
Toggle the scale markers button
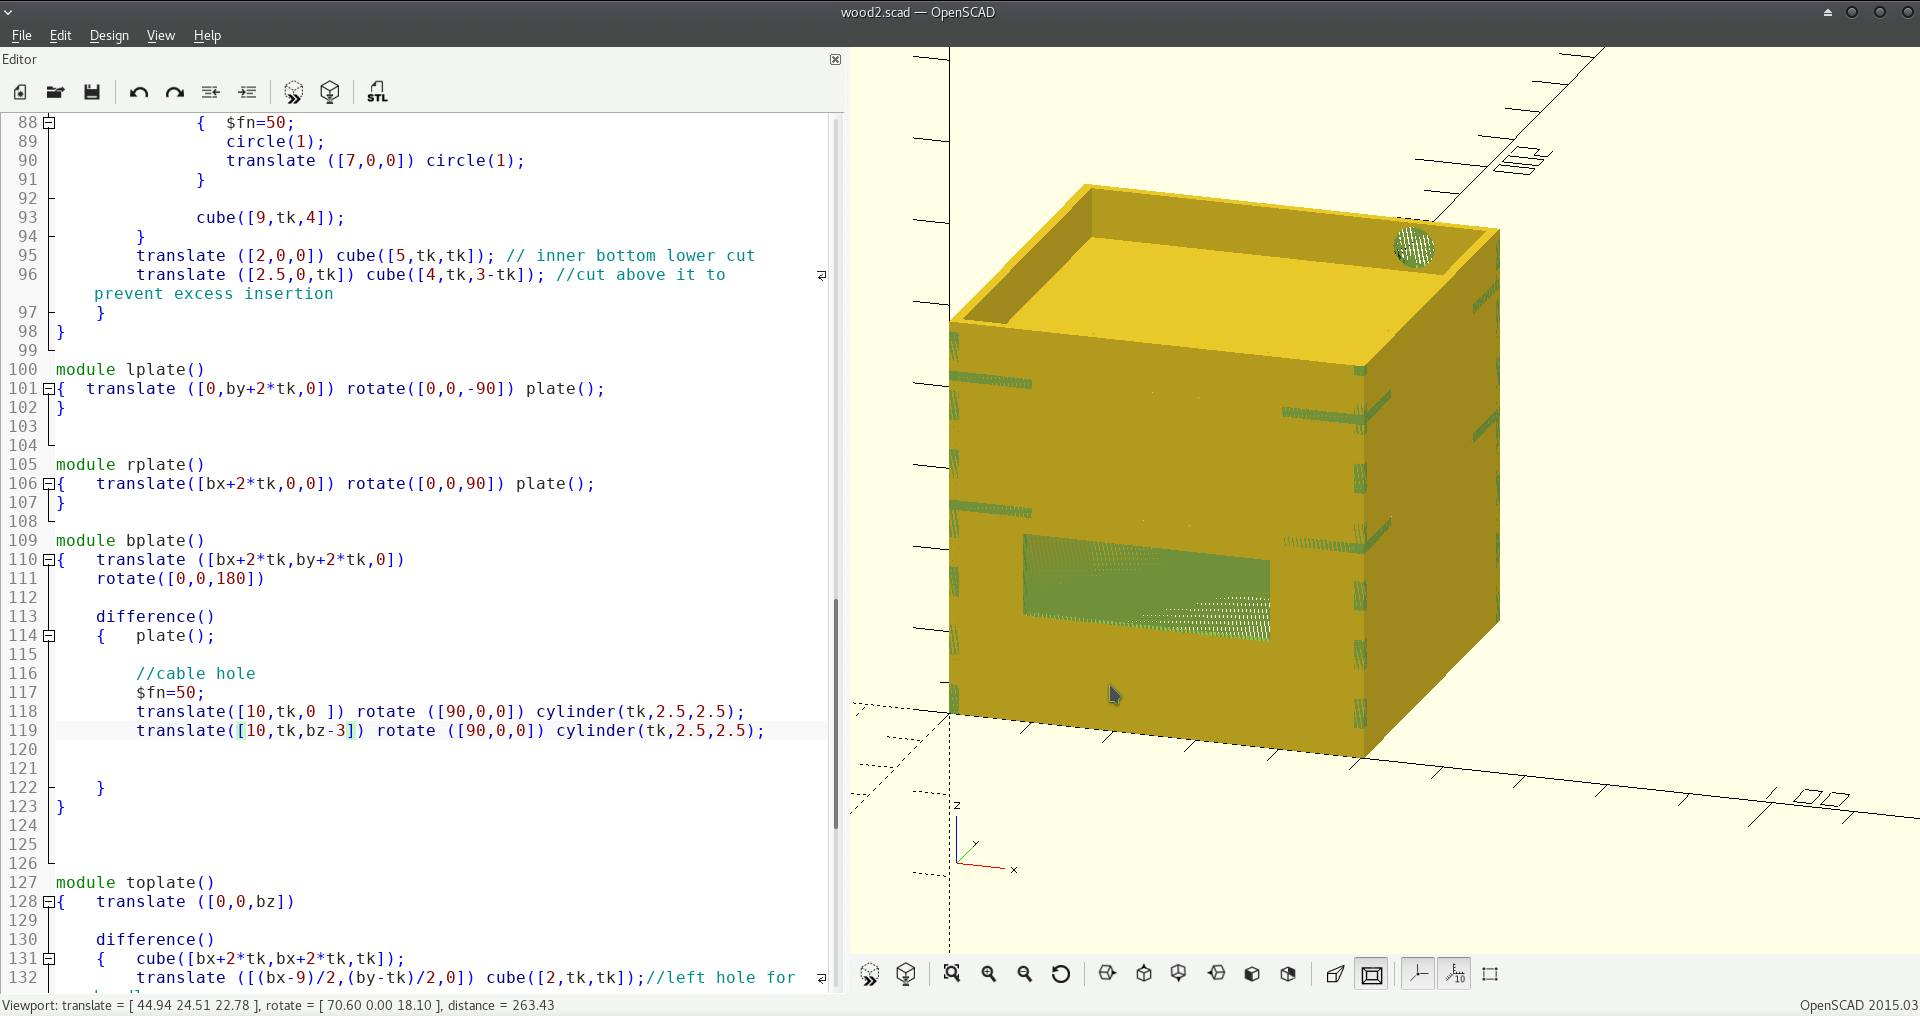click(1454, 974)
